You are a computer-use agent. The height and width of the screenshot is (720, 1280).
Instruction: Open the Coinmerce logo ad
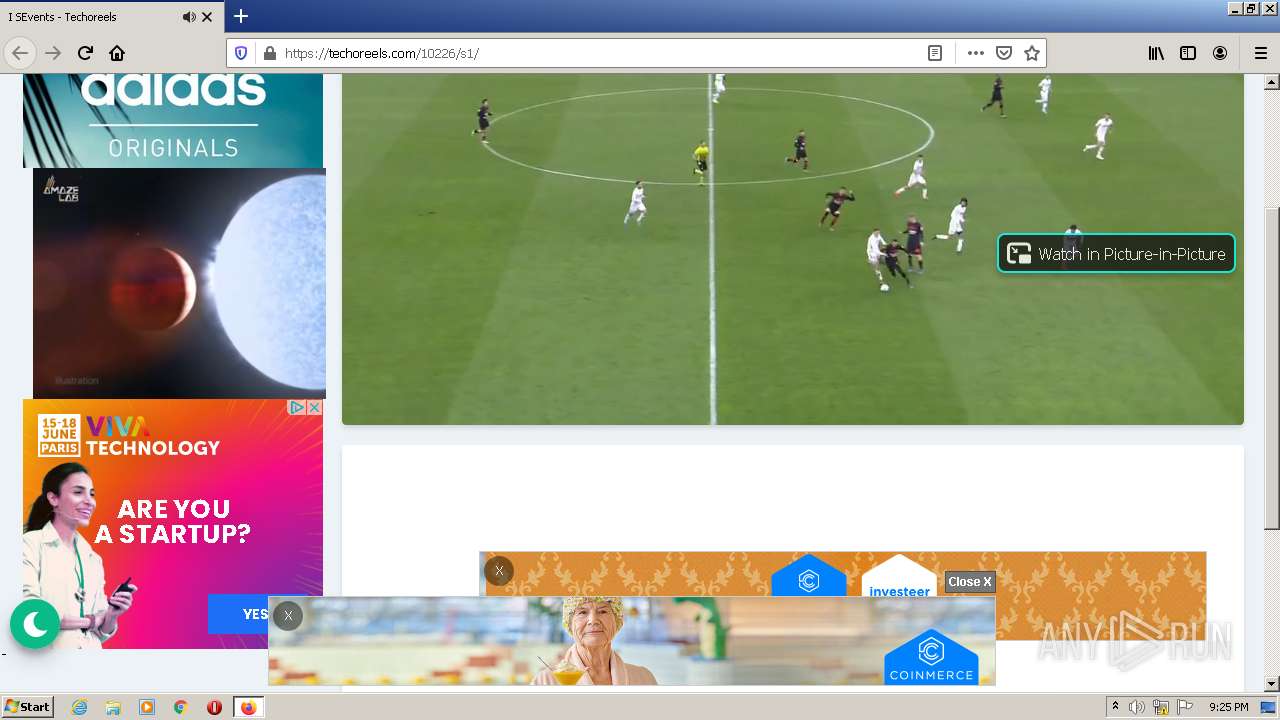pyautogui.click(x=931, y=657)
